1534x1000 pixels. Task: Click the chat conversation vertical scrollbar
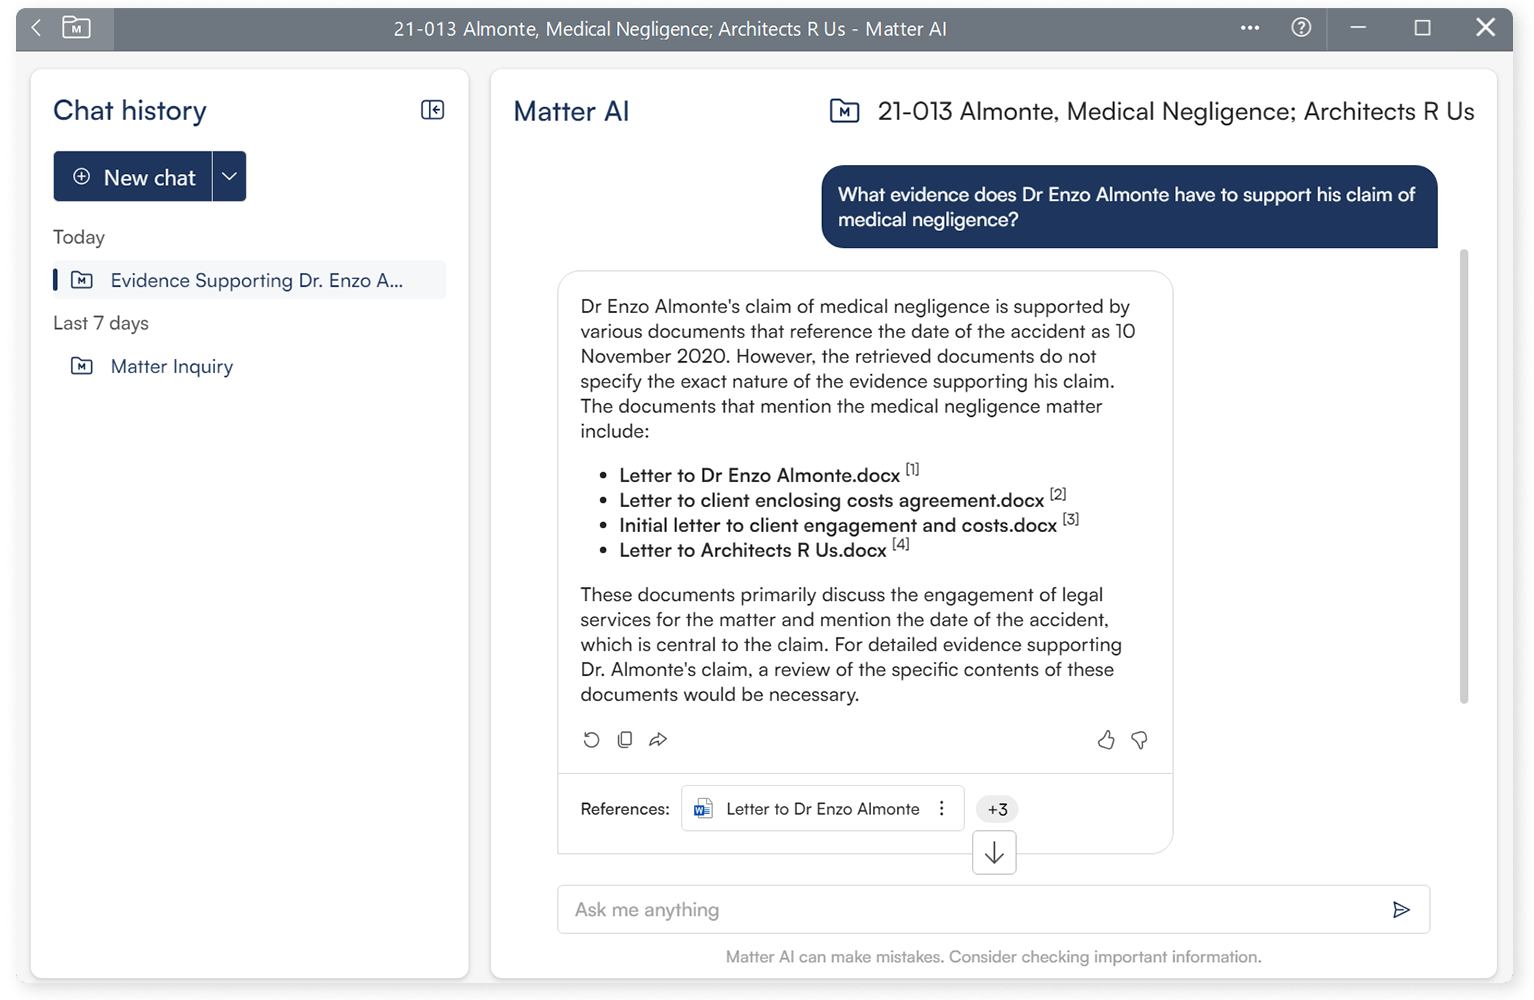[x=1462, y=475]
